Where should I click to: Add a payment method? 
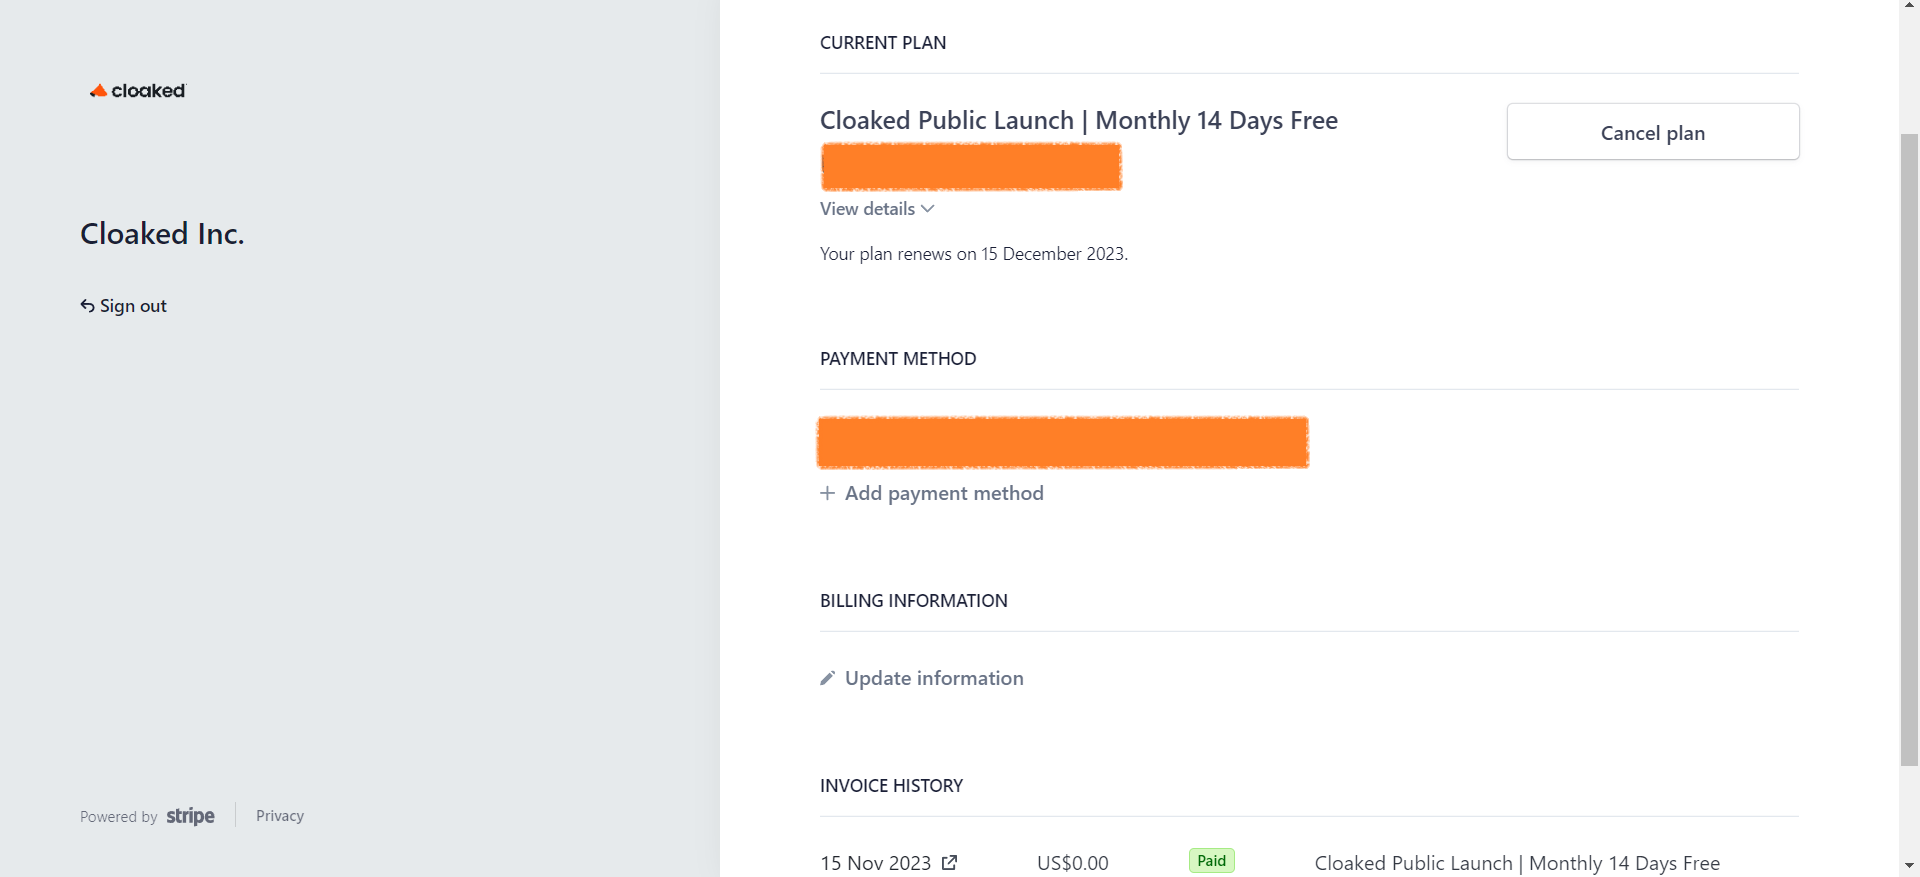[932, 493]
